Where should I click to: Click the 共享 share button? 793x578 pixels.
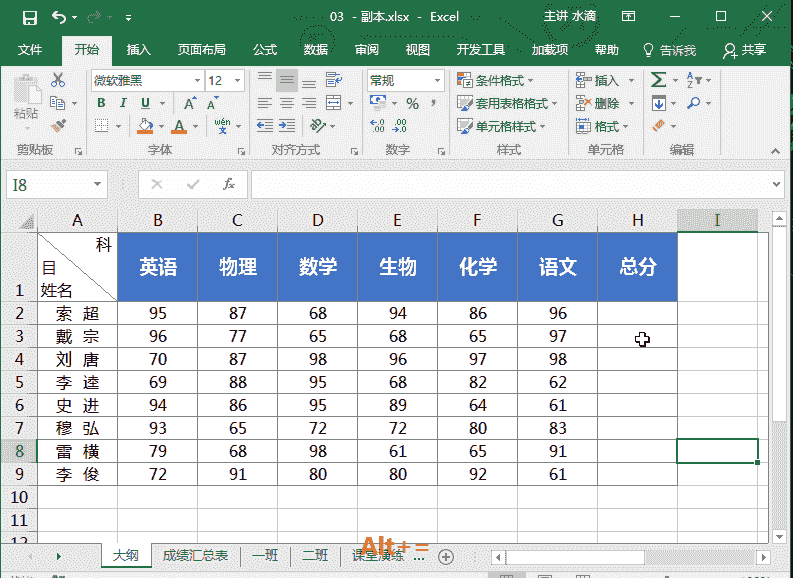coord(745,50)
